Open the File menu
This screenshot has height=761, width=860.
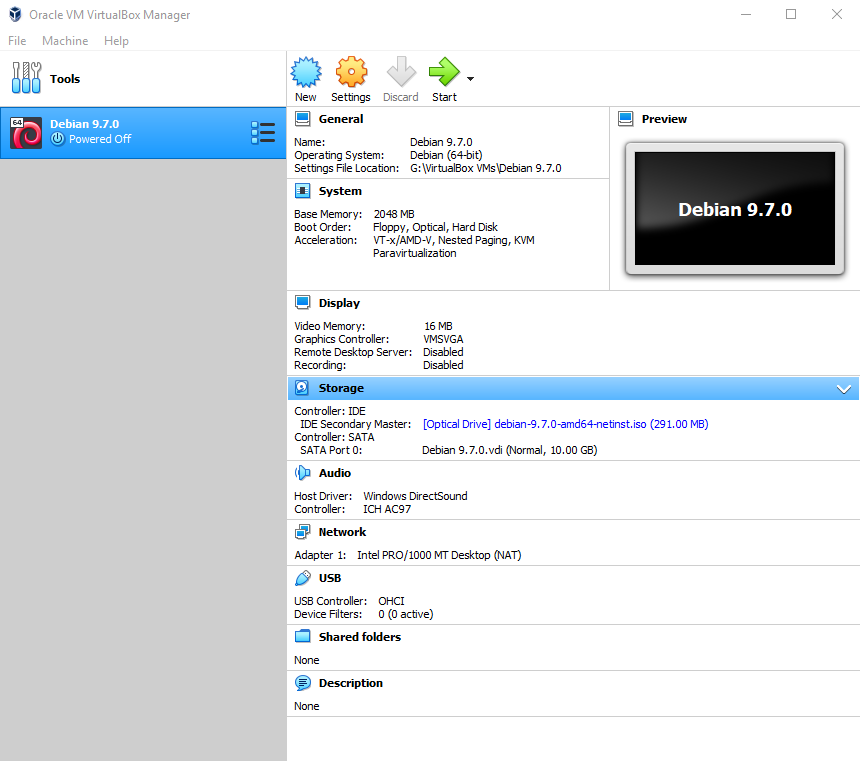coord(17,41)
